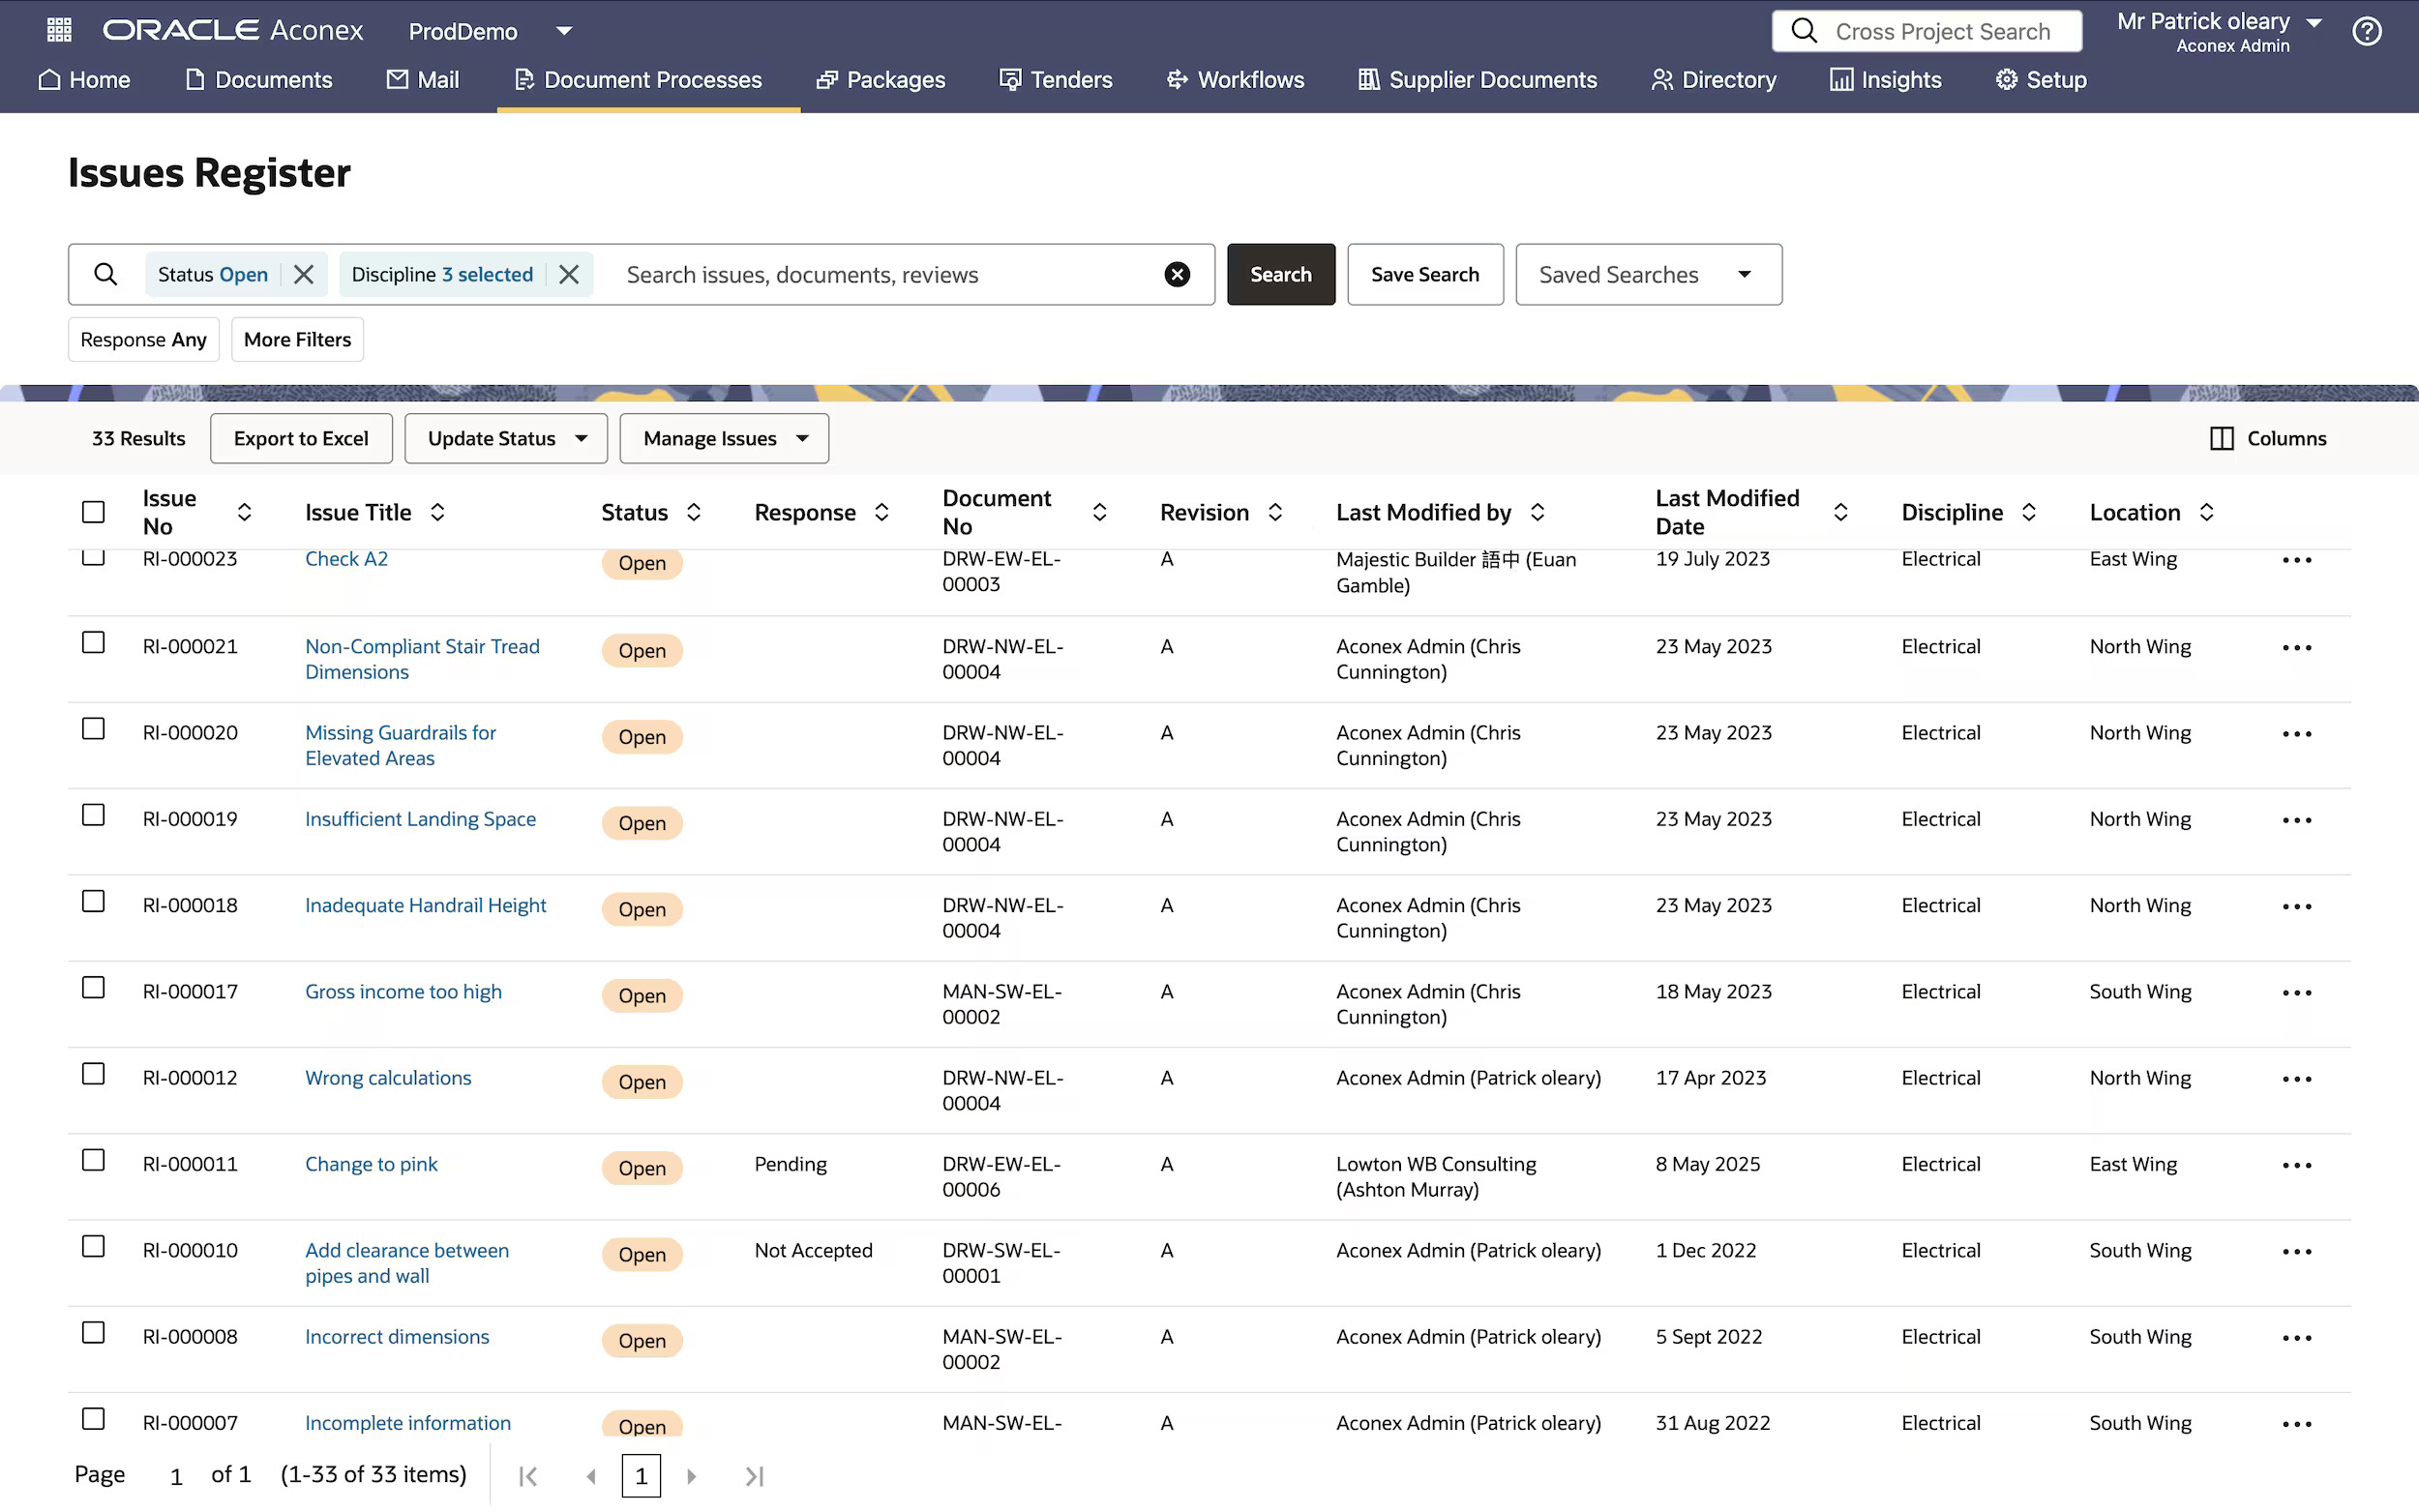The width and height of the screenshot is (2419, 1512).
Task: Switch to the Tenders tab
Action: 1056,80
